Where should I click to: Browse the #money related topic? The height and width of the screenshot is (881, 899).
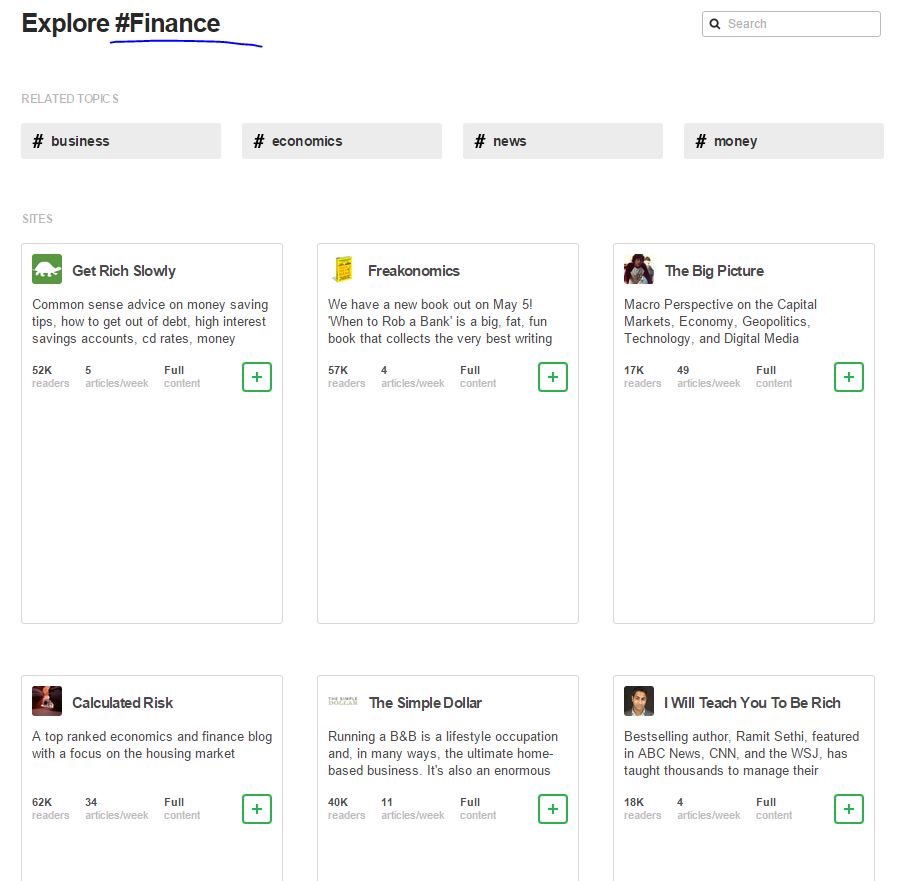pos(784,141)
